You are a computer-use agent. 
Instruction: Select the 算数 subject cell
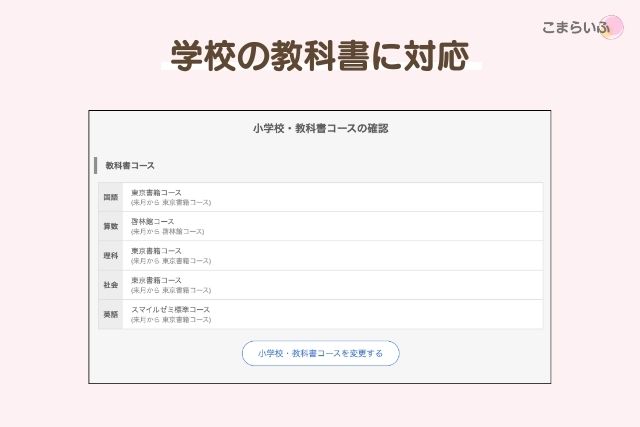111,227
